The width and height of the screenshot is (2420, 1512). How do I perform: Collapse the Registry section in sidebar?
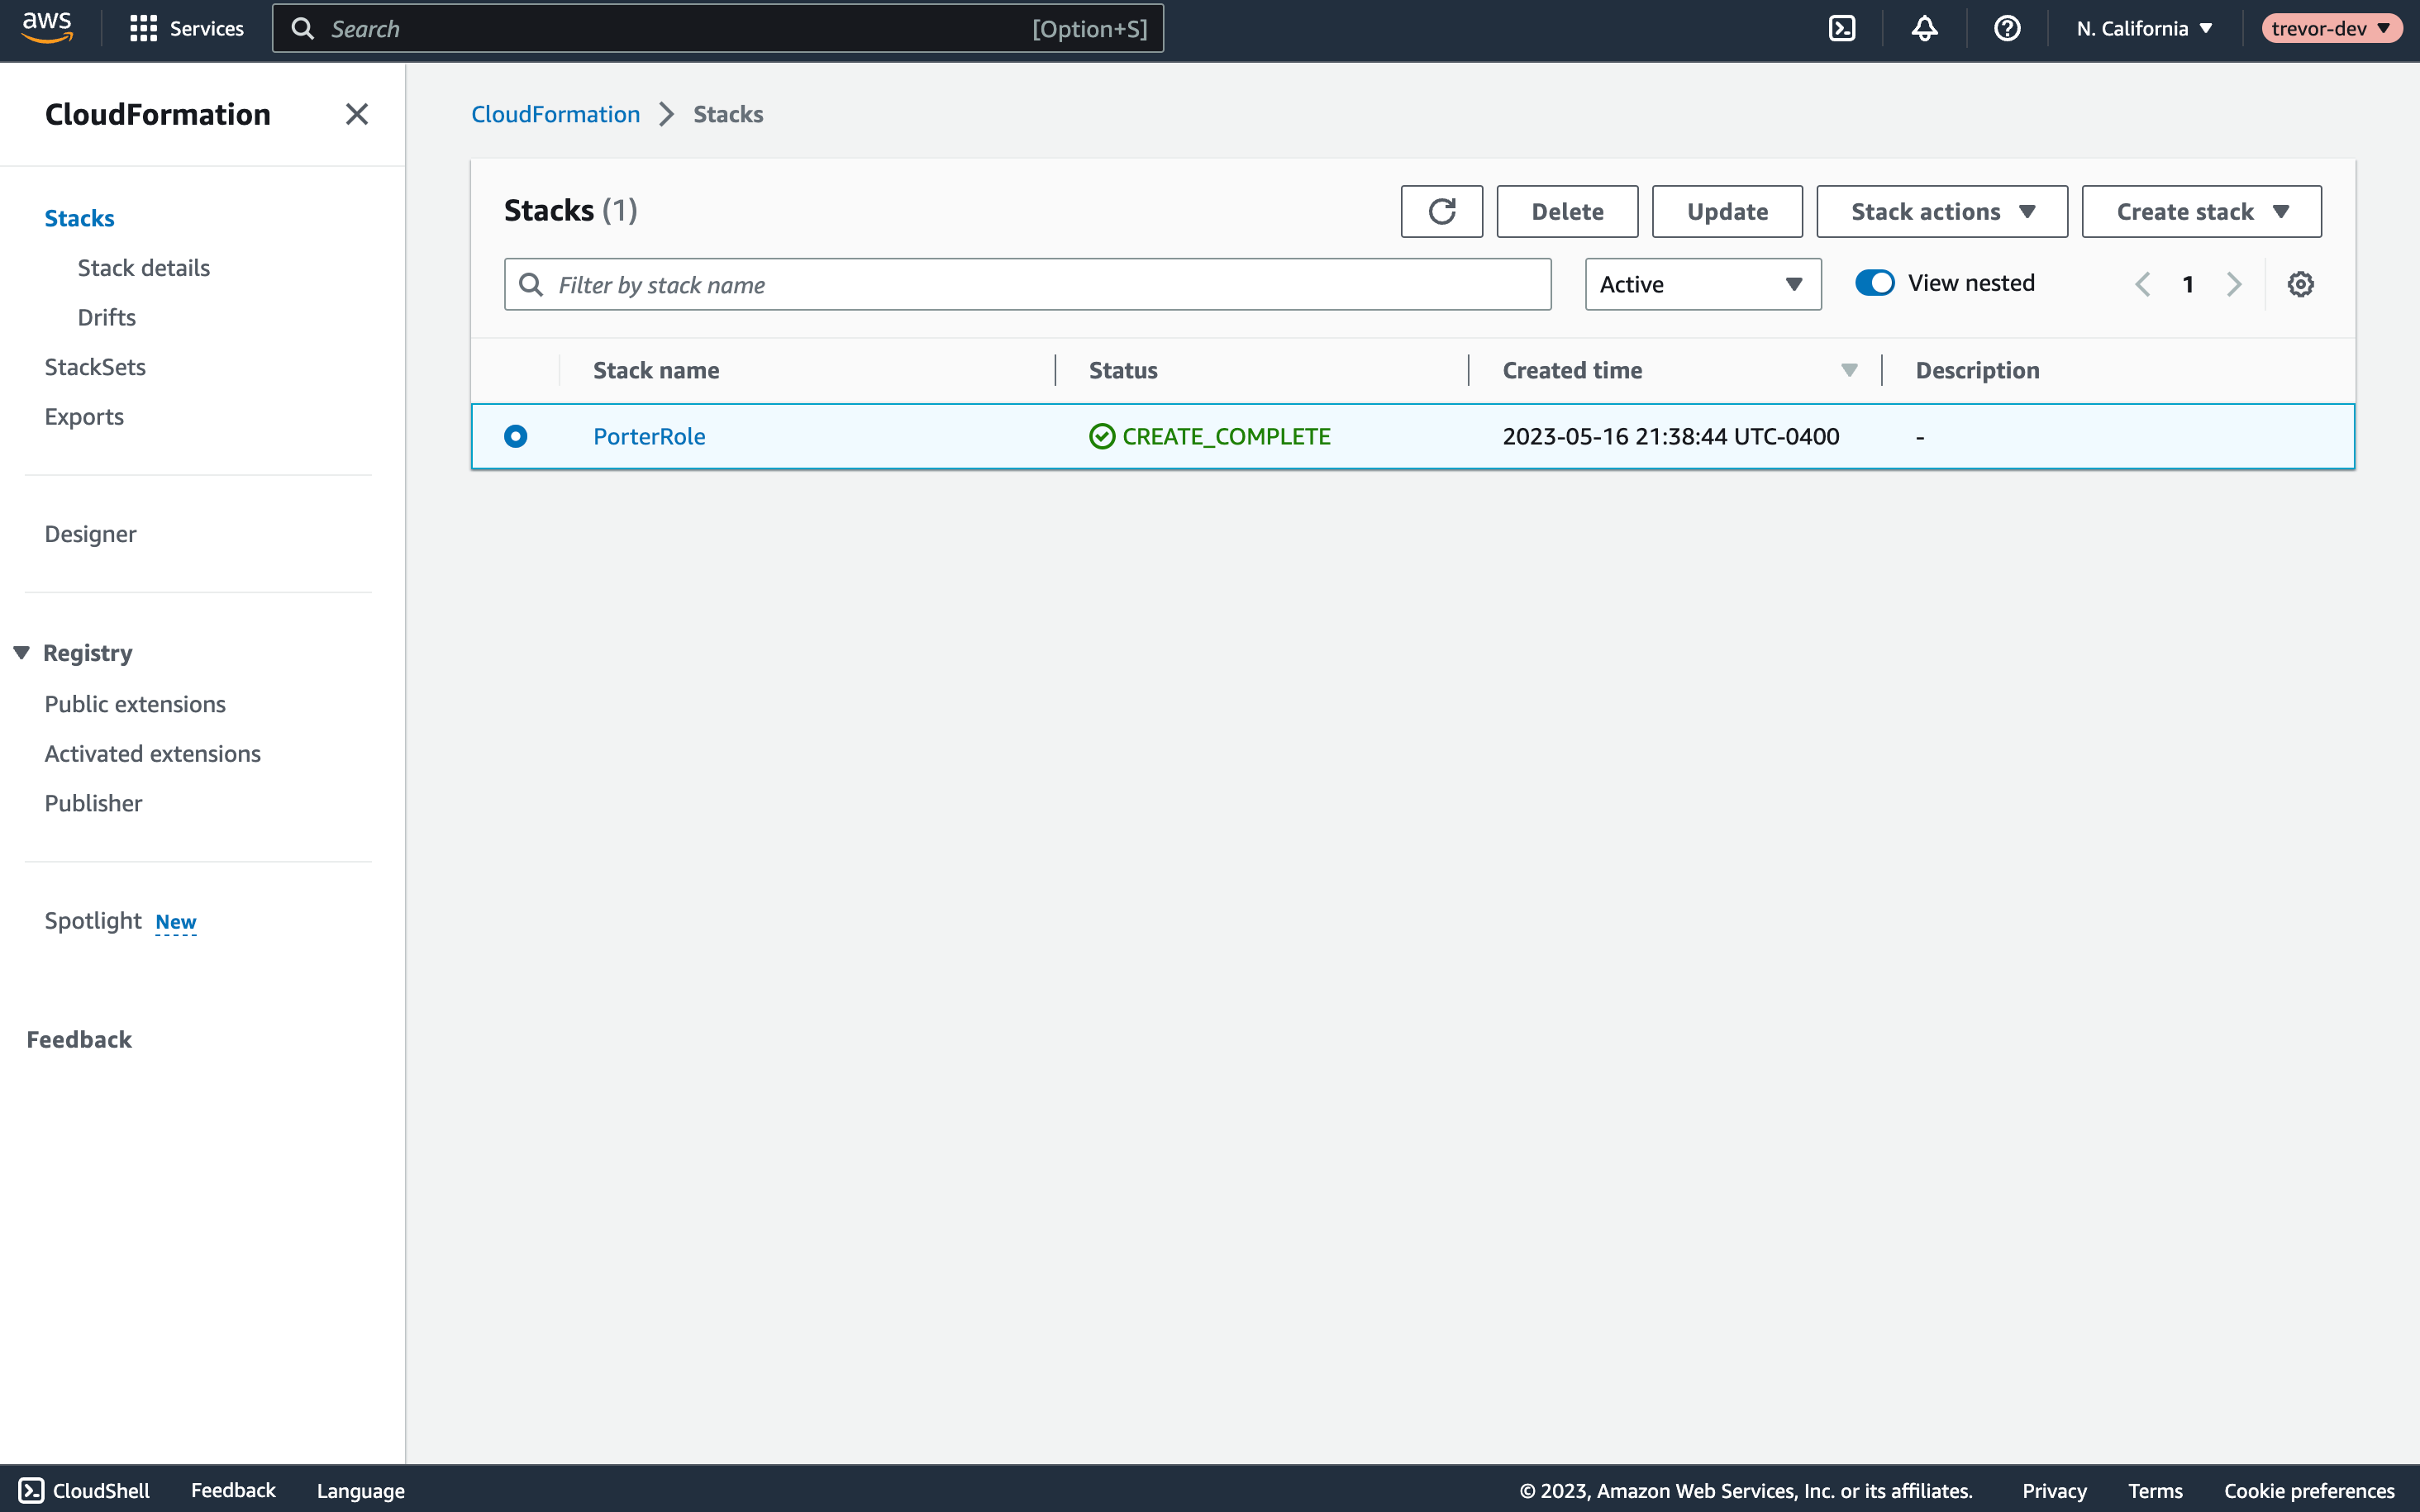(x=22, y=653)
